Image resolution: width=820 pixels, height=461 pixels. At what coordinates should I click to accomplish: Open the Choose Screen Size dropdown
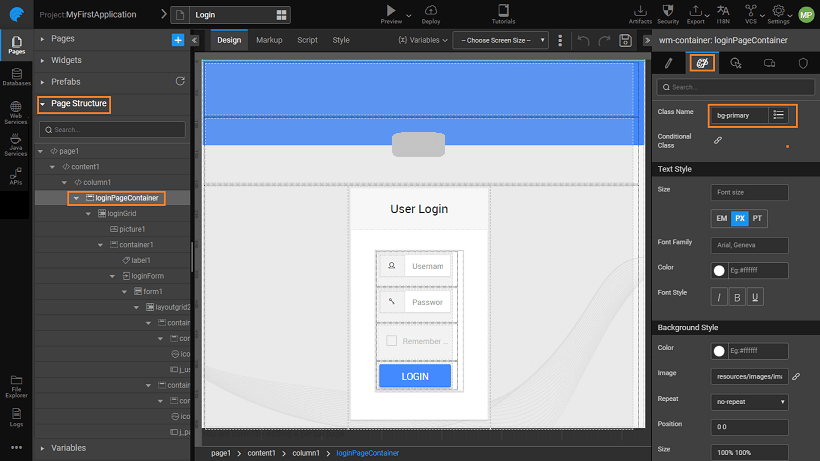[x=500, y=40]
